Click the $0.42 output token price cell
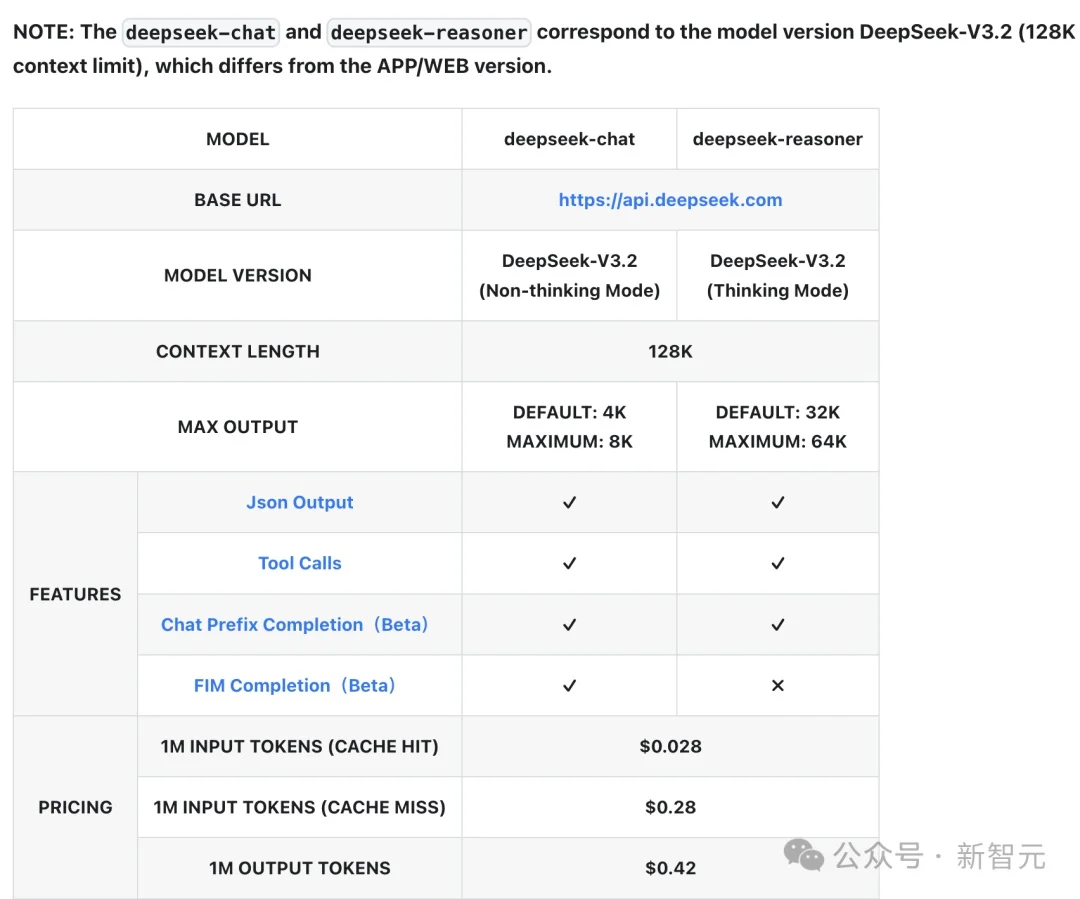The height and width of the screenshot is (899, 1080). click(x=670, y=868)
